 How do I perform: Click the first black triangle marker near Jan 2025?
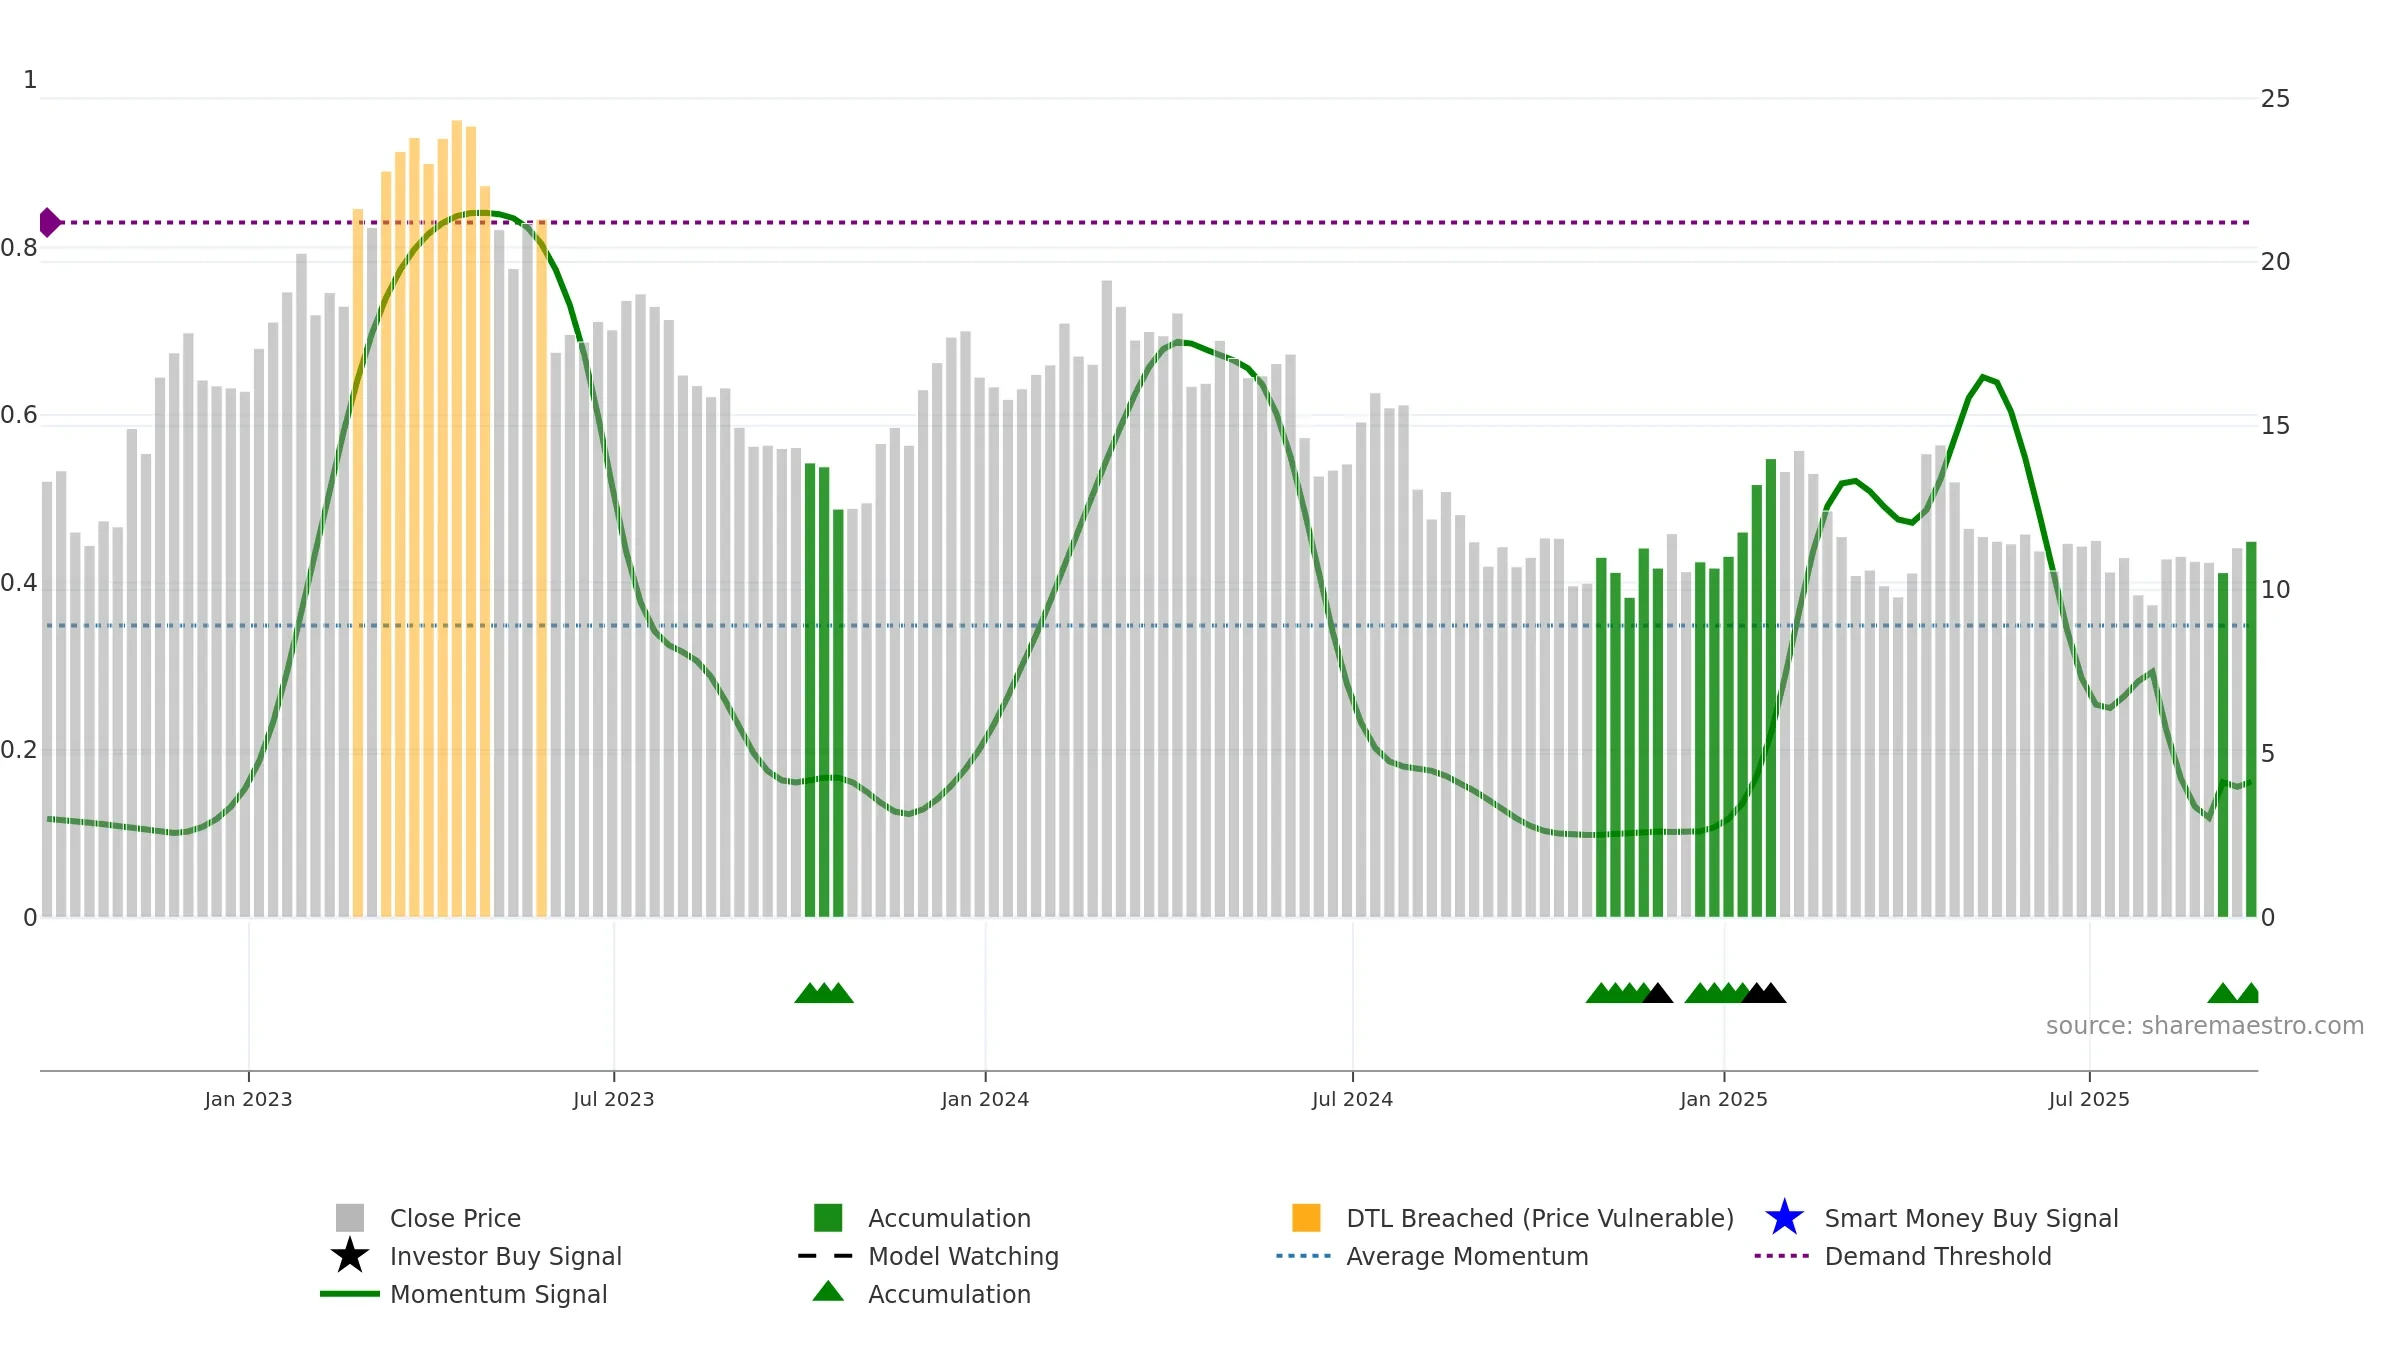1657,993
